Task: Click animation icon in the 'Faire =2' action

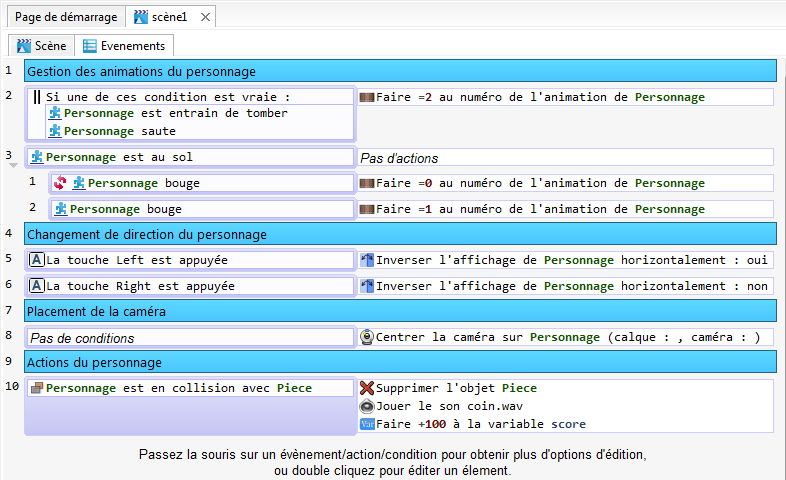Action: tap(367, 97)
